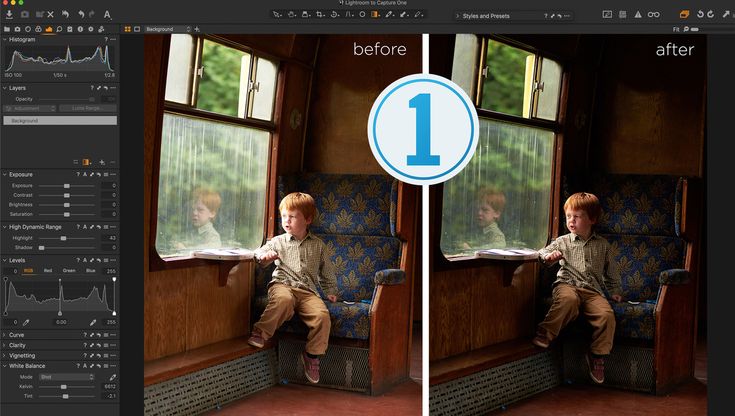Screen dimensions: 735x416
Task: Collapse the High Dynamic Range panel
Action: coord(5,227)
